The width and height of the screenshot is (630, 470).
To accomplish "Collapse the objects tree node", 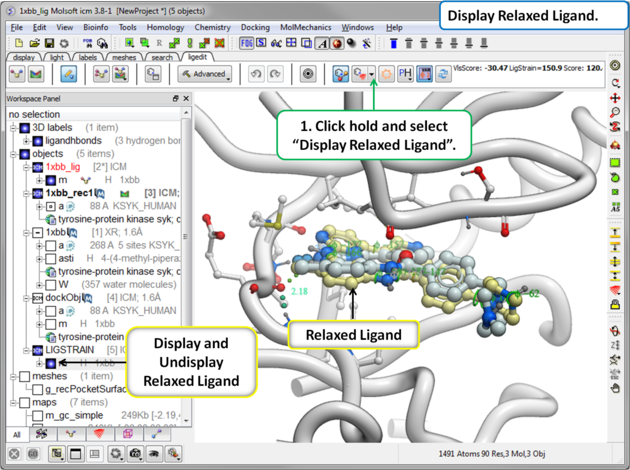I will [12, 154].
